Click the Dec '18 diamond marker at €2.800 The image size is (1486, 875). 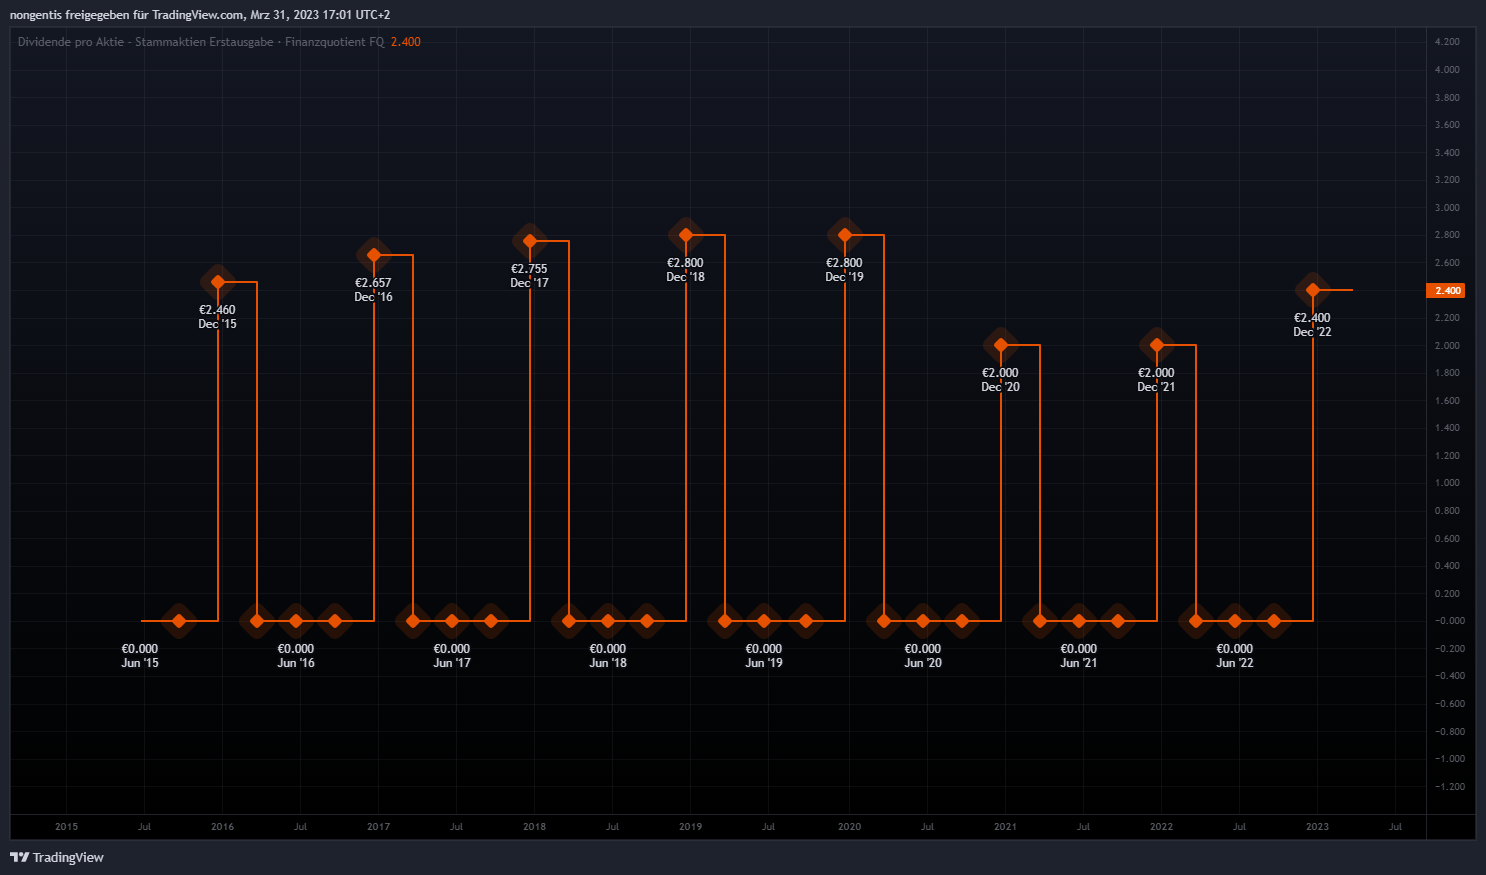click(x=686, y=235)
